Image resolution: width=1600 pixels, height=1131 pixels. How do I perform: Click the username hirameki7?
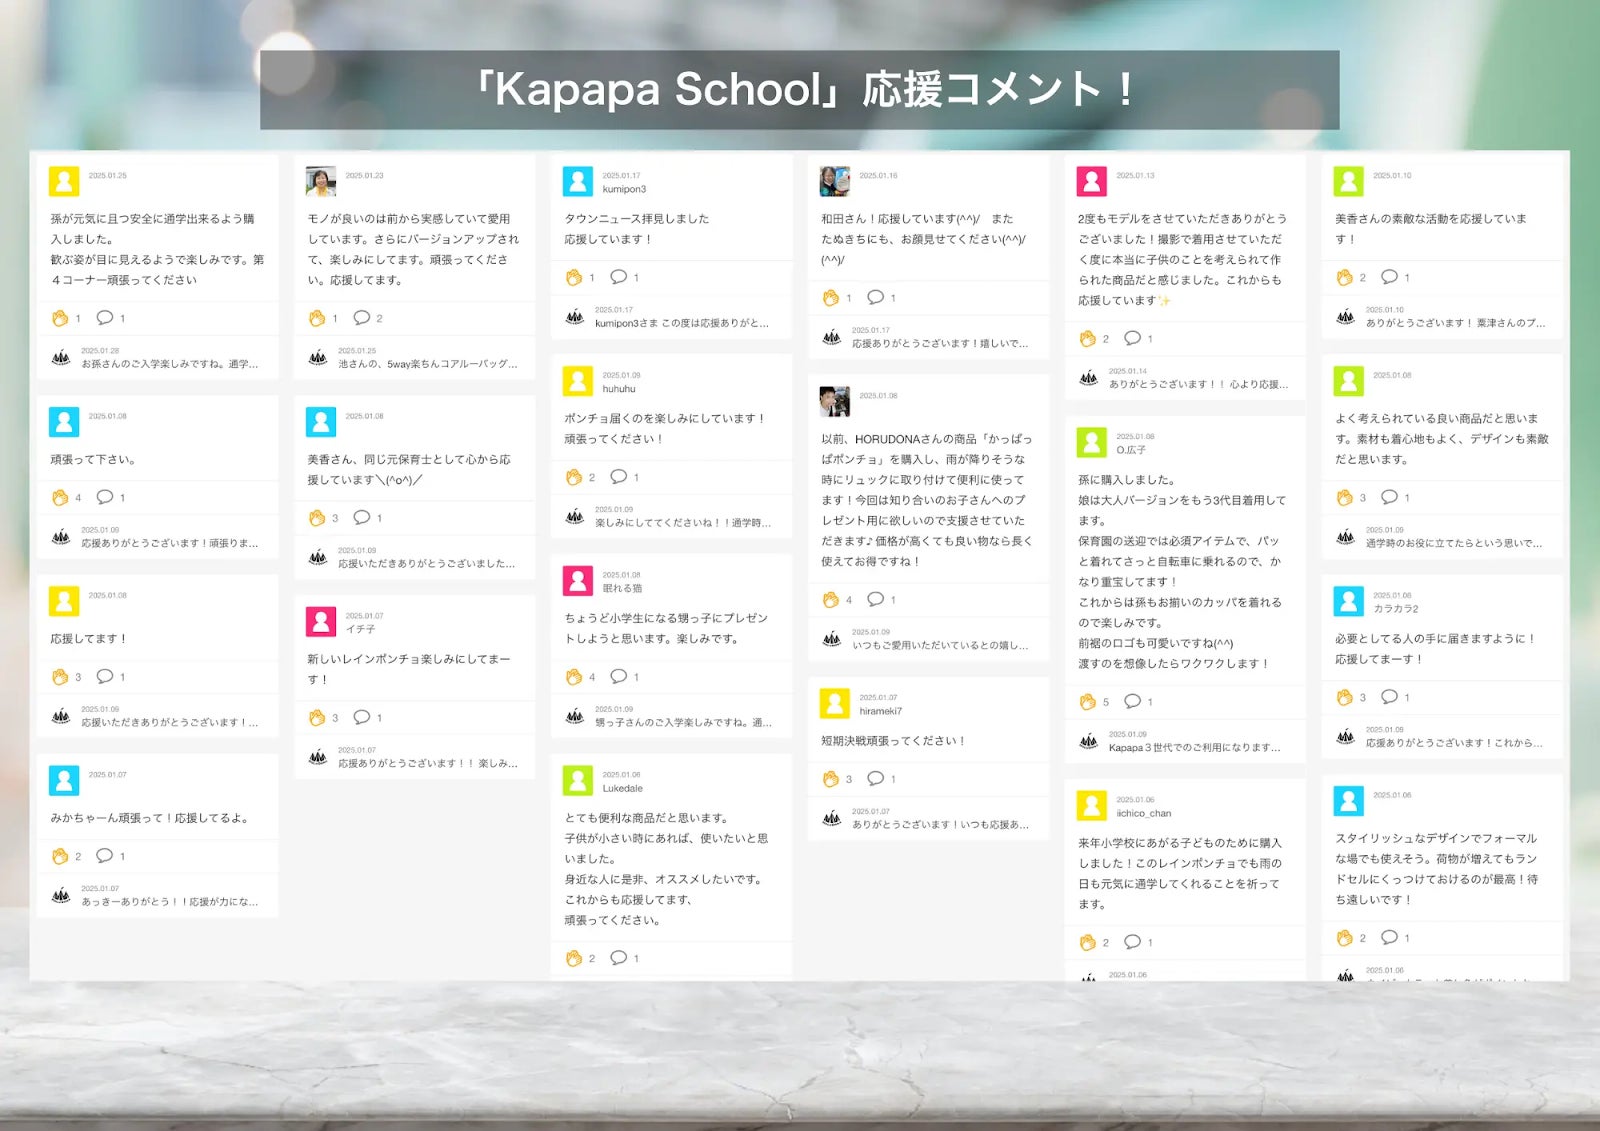tap(880, 711)
